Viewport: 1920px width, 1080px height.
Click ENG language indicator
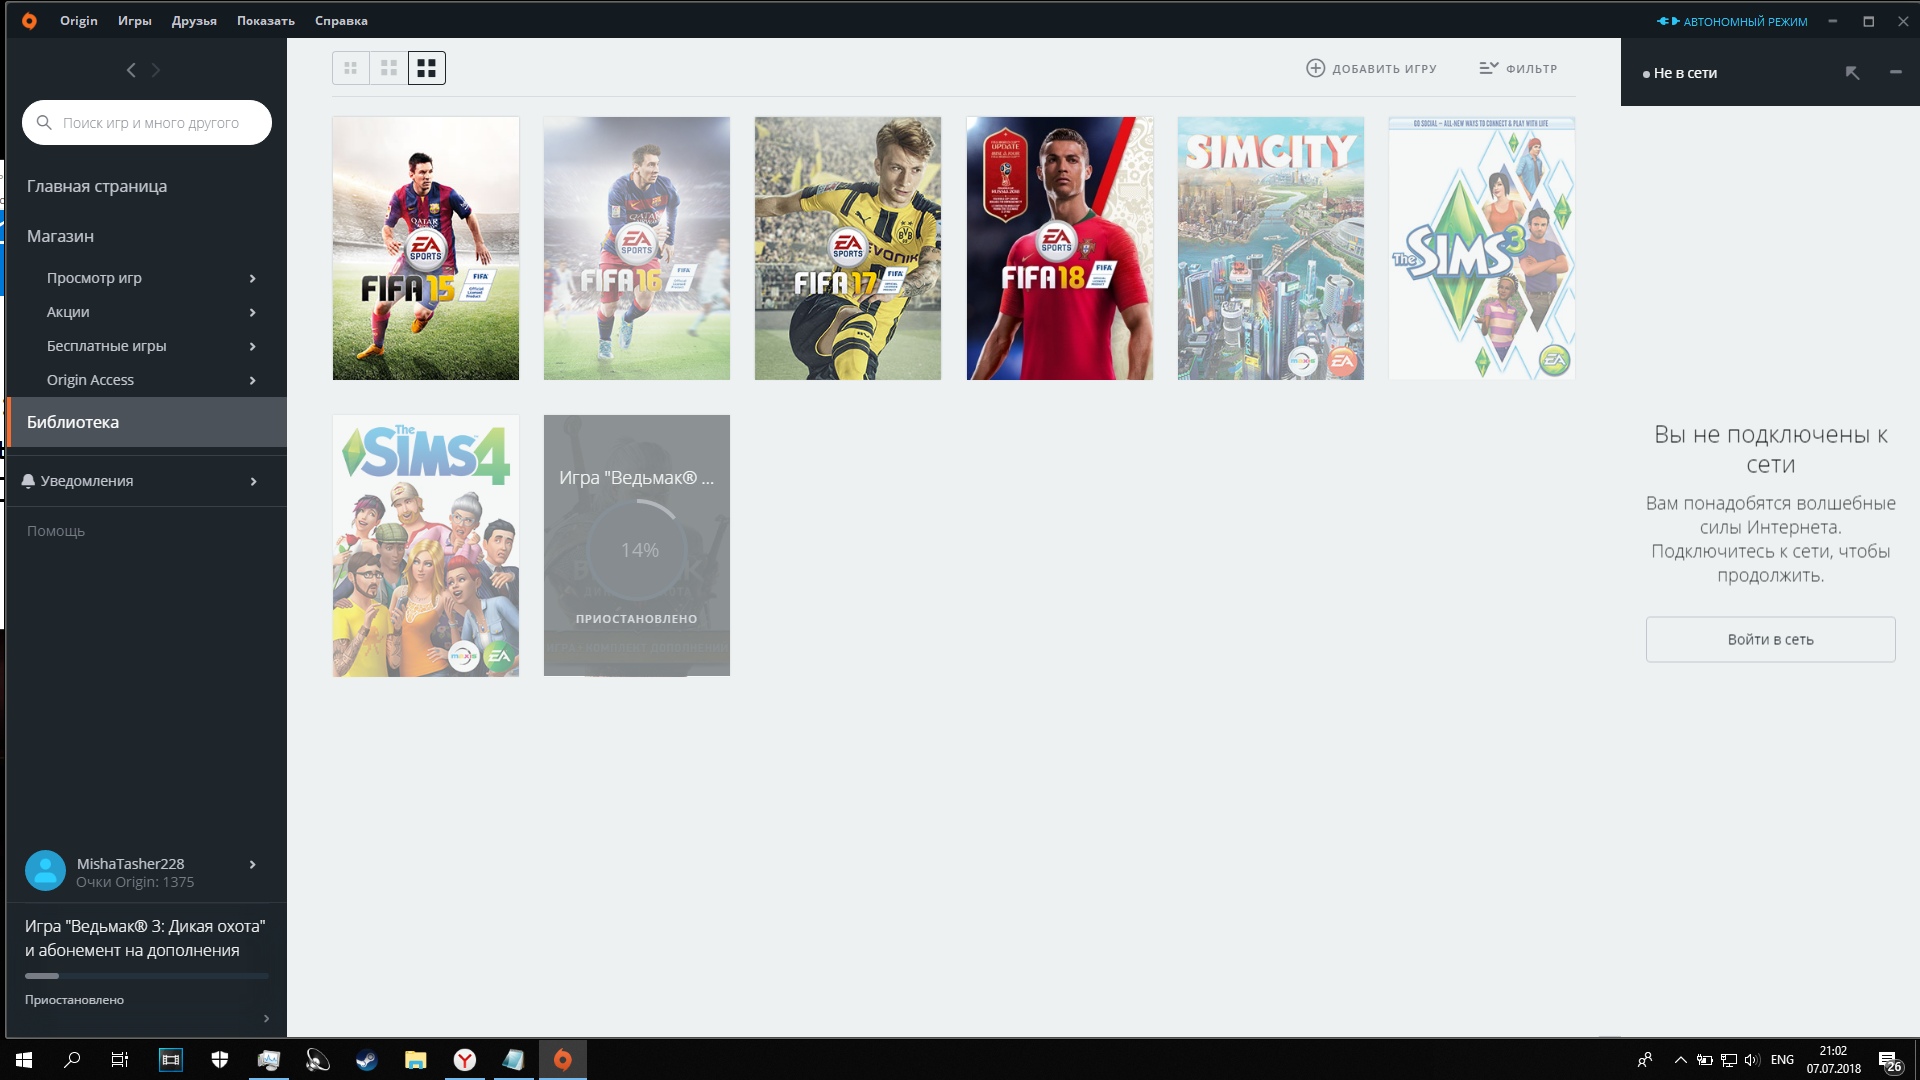1782,1060
